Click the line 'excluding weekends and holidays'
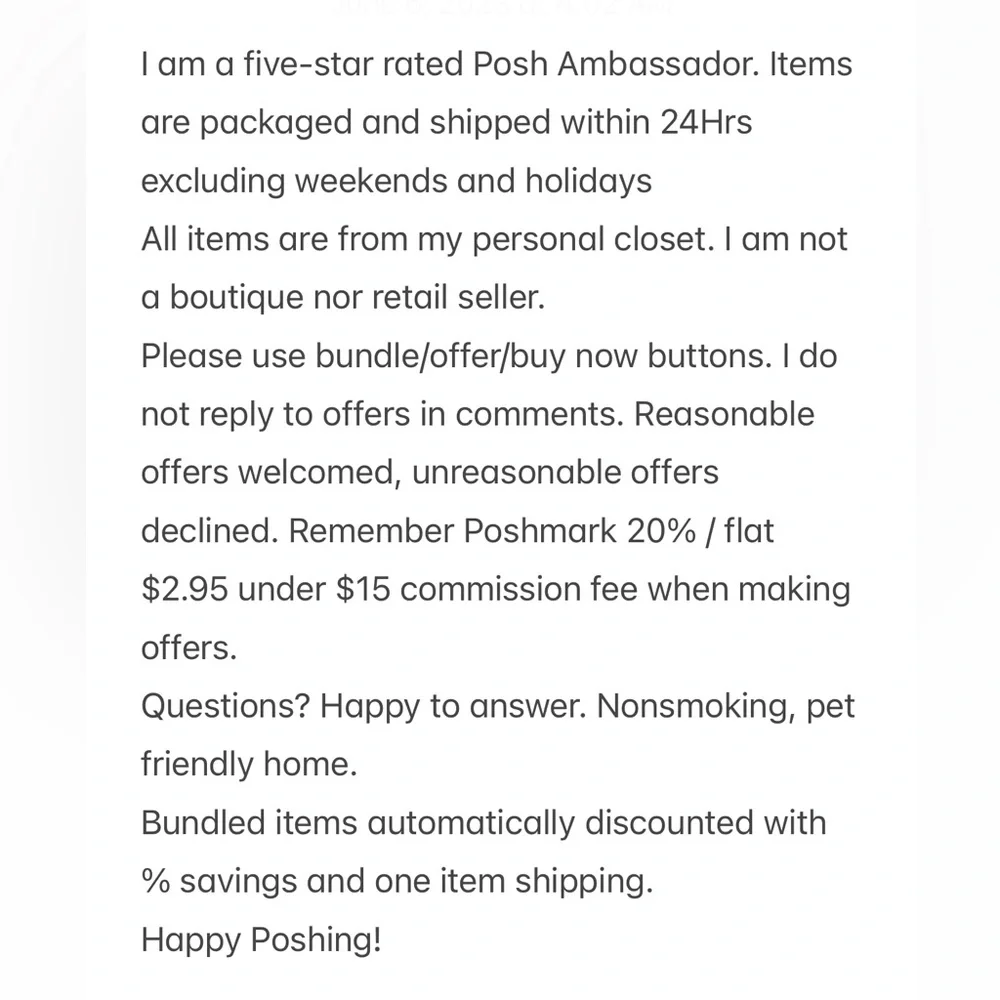The image size is (1000, 1000). point(396,180)
